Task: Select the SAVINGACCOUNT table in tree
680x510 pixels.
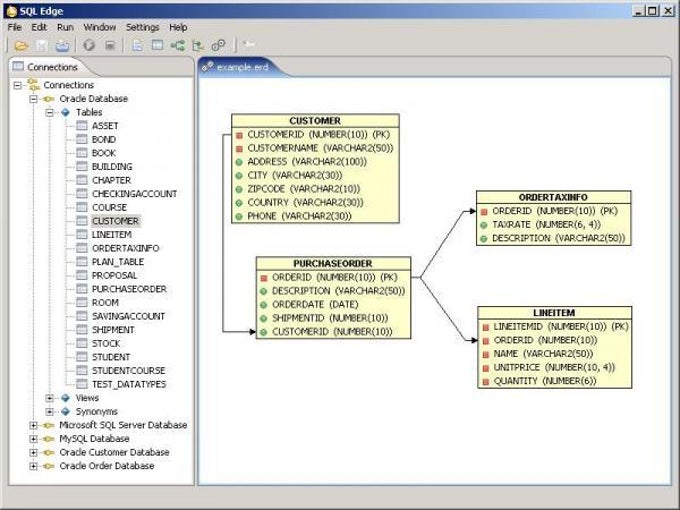Action: (x=128, y=316)
